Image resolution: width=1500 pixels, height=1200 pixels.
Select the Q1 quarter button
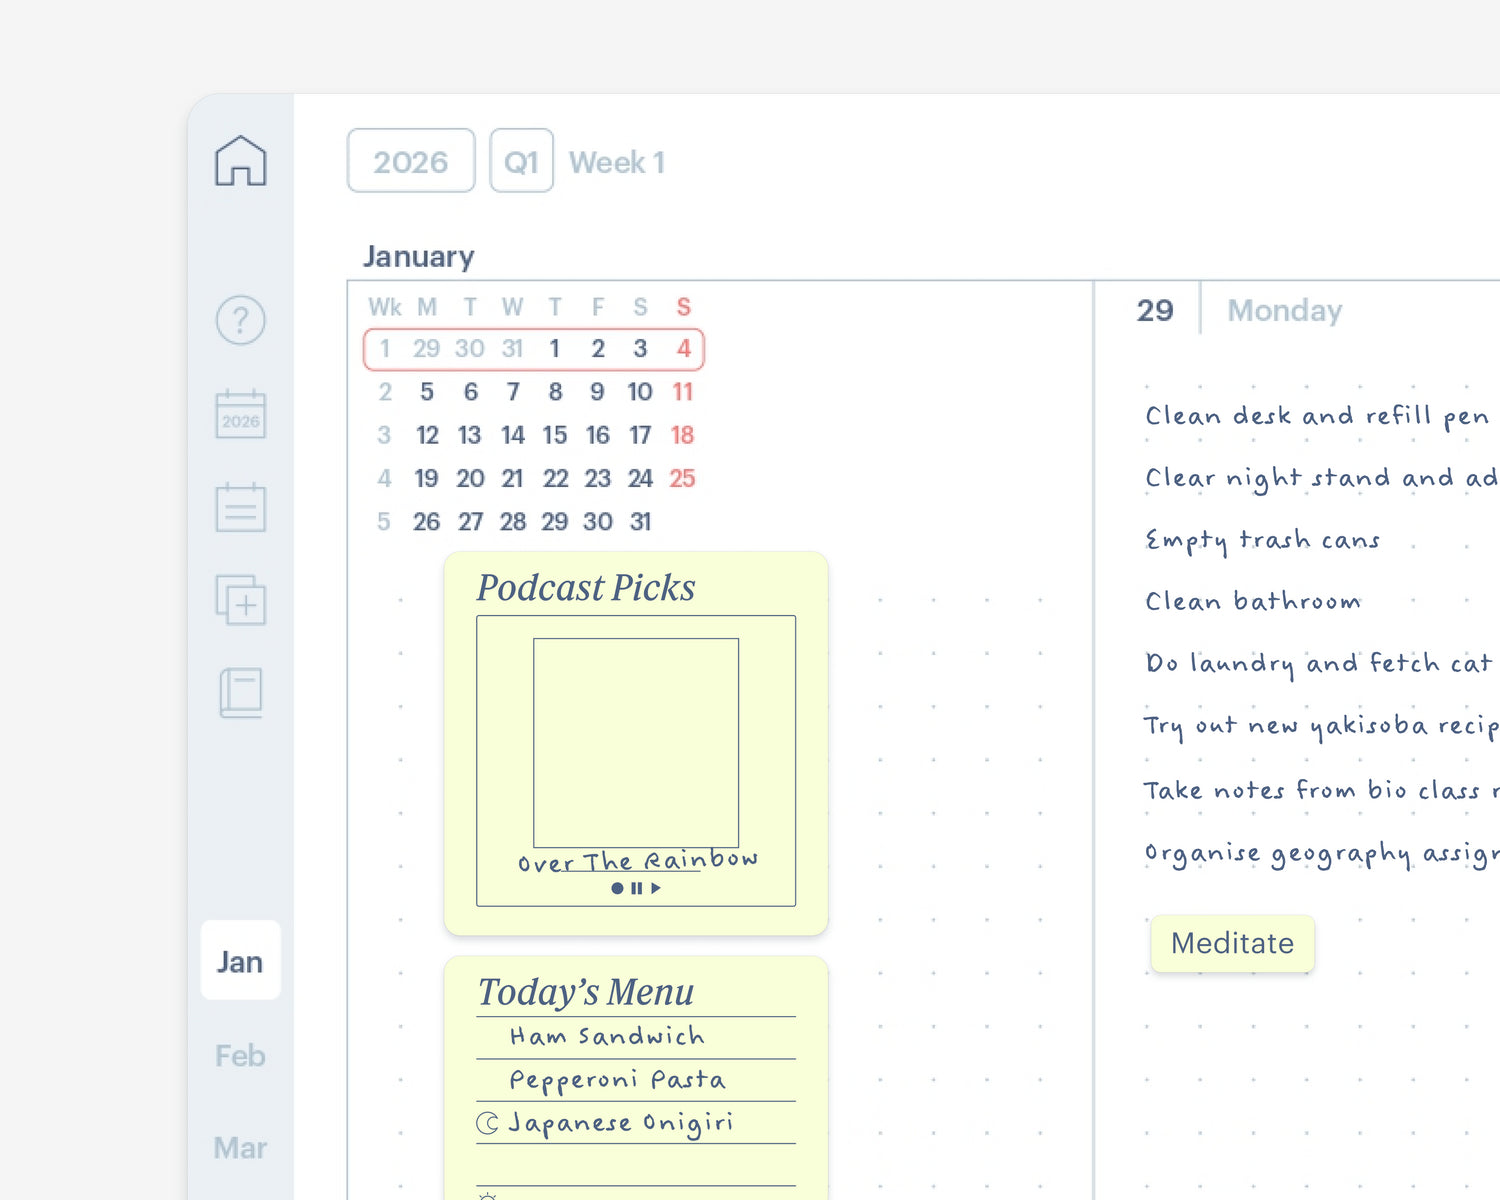521,161
